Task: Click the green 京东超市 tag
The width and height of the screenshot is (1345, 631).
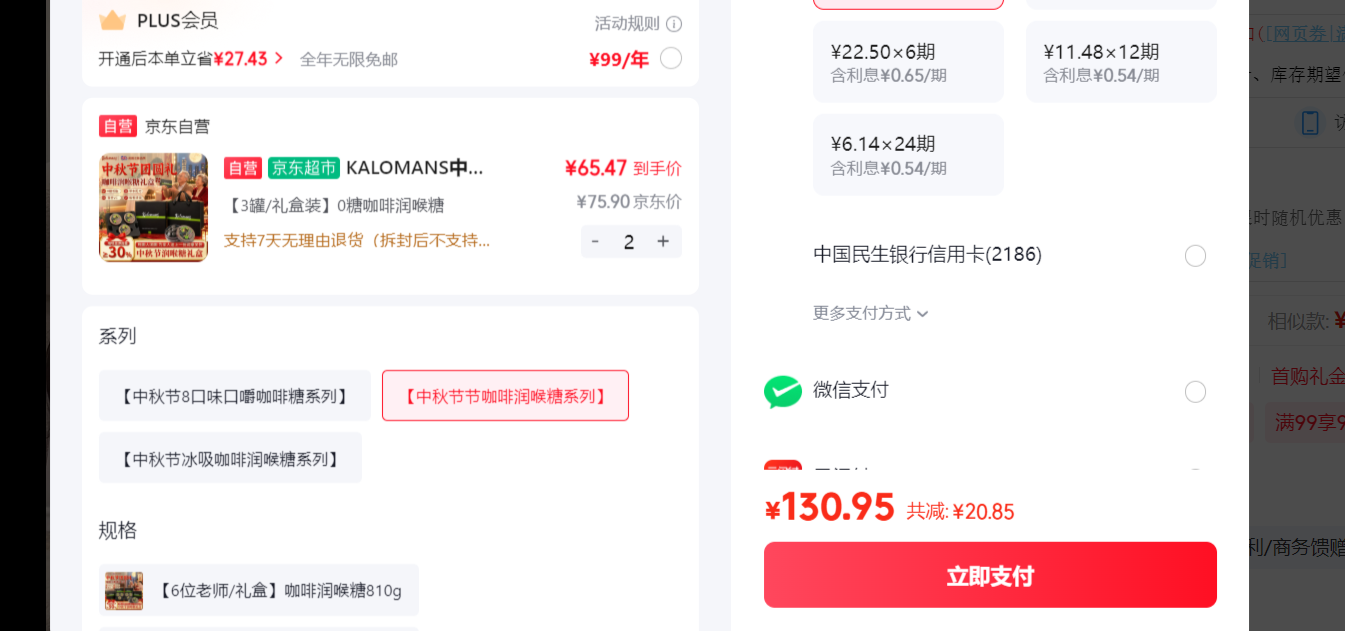Action: (x=304, y=168)
